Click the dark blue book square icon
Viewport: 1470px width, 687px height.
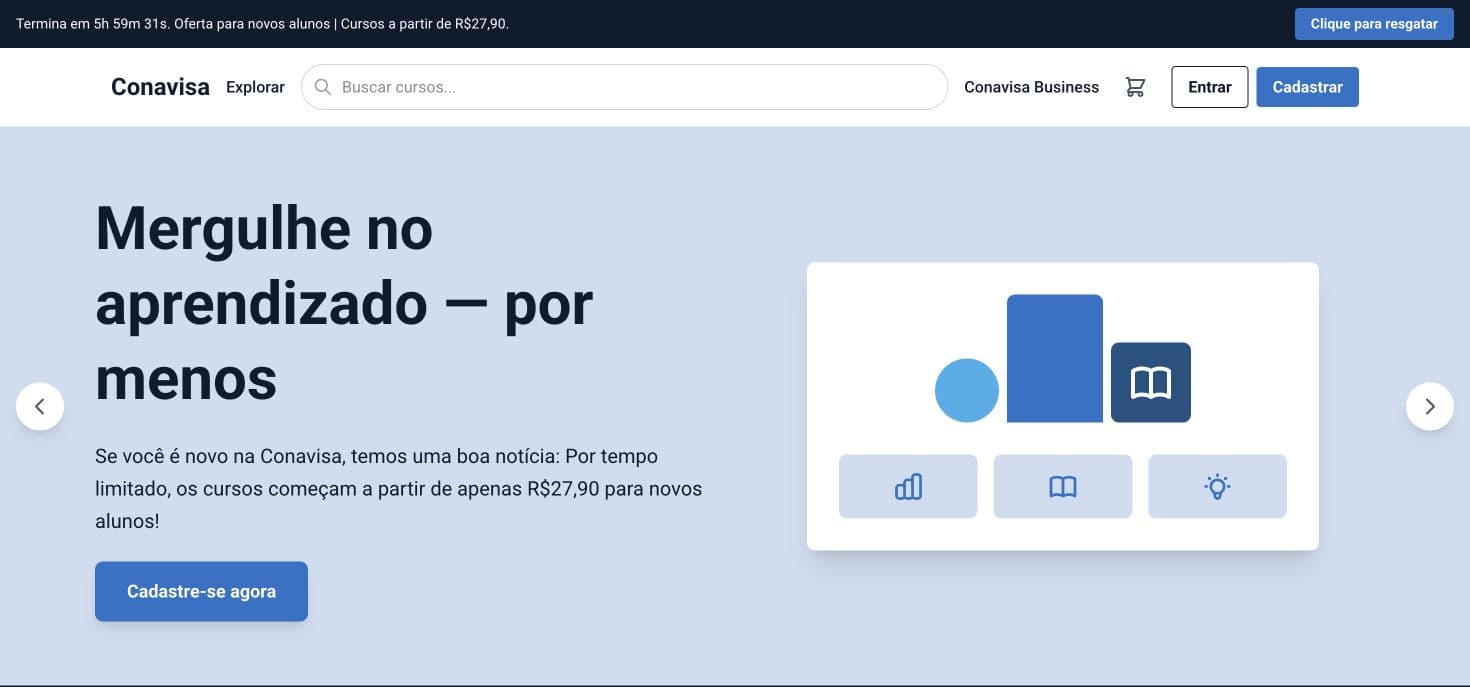point(1151,382)
